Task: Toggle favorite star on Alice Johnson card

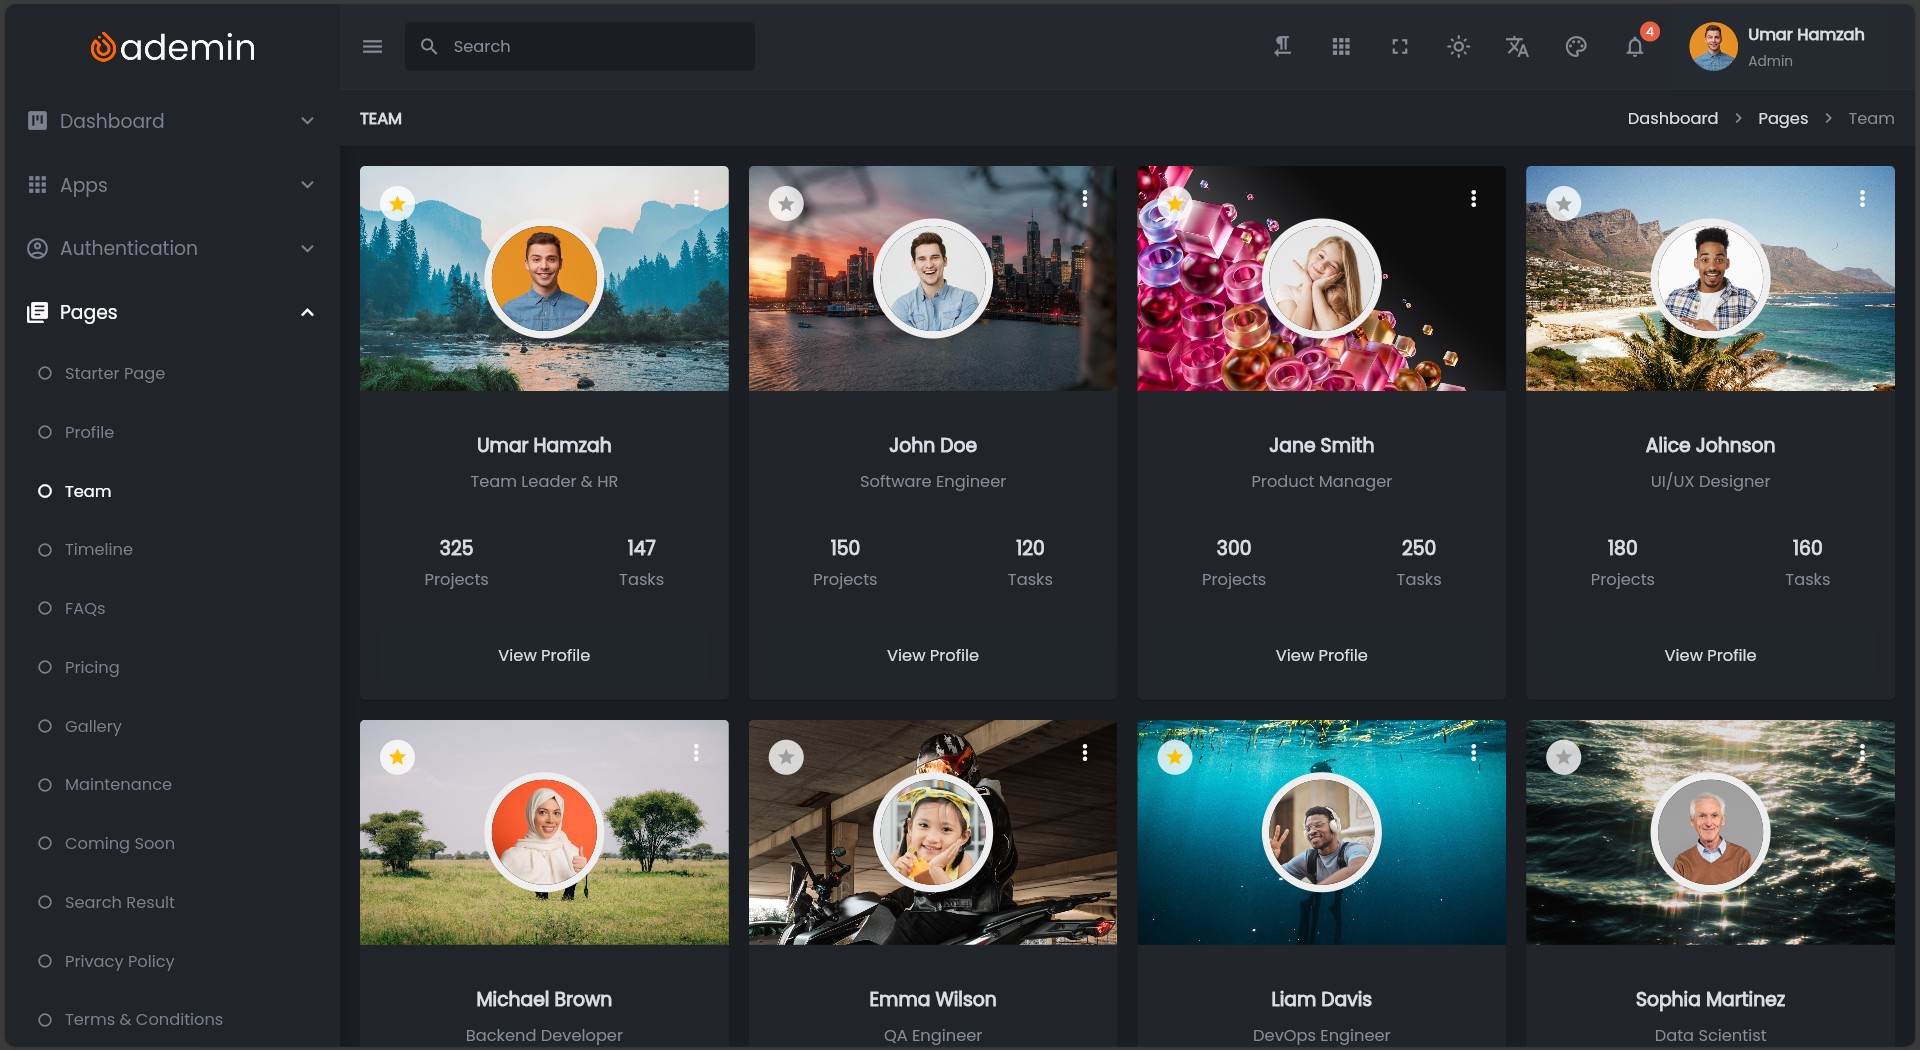Action: click(1563, 204)
